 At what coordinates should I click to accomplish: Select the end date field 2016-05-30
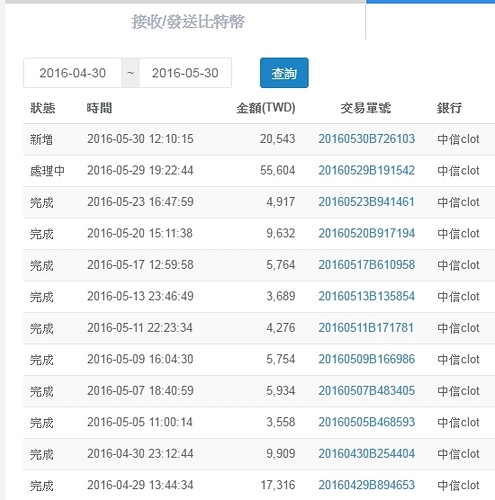(x=185, y=73)
